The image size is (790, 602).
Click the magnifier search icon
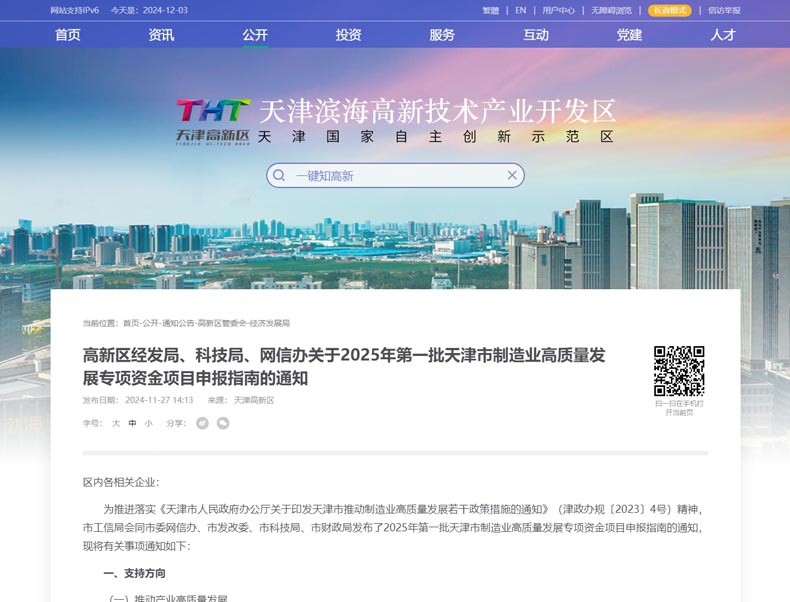(x=279, y=175)
